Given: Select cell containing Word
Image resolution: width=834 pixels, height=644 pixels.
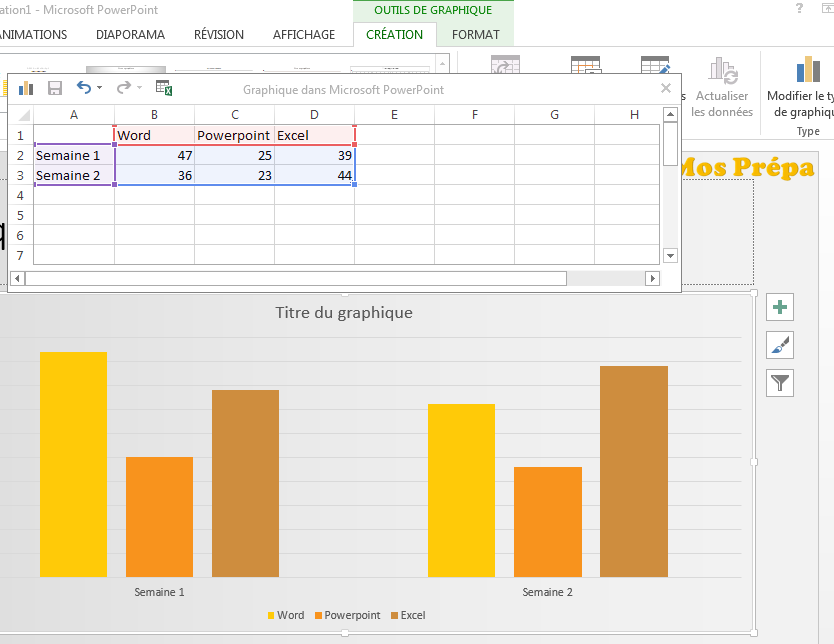Looking at the screenshot, I should pyautogui.click(x=154, y=135).
